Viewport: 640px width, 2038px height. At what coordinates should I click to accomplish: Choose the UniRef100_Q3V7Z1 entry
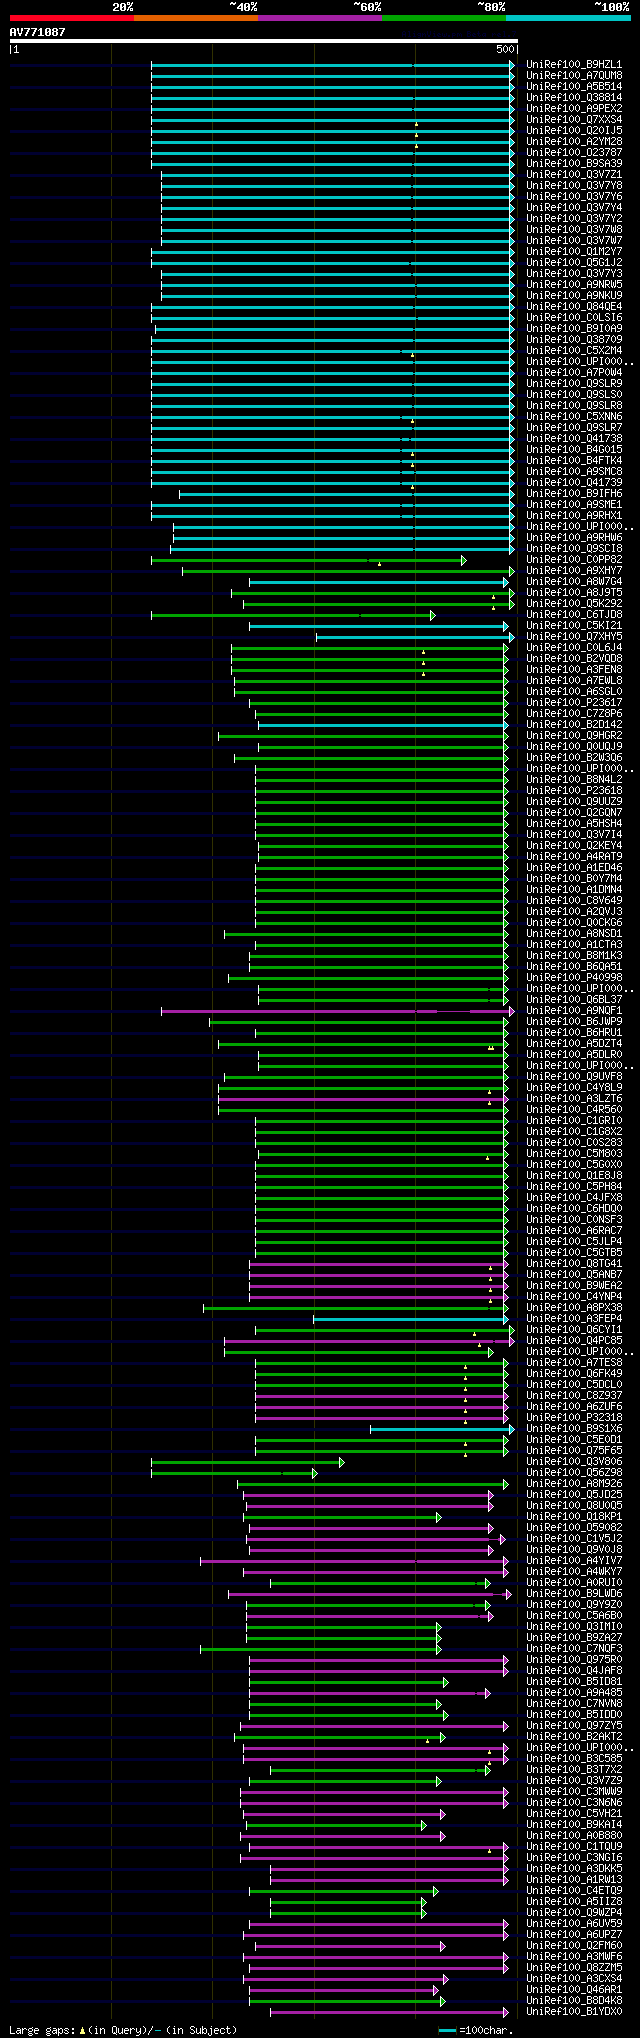[x=574, y=175]
